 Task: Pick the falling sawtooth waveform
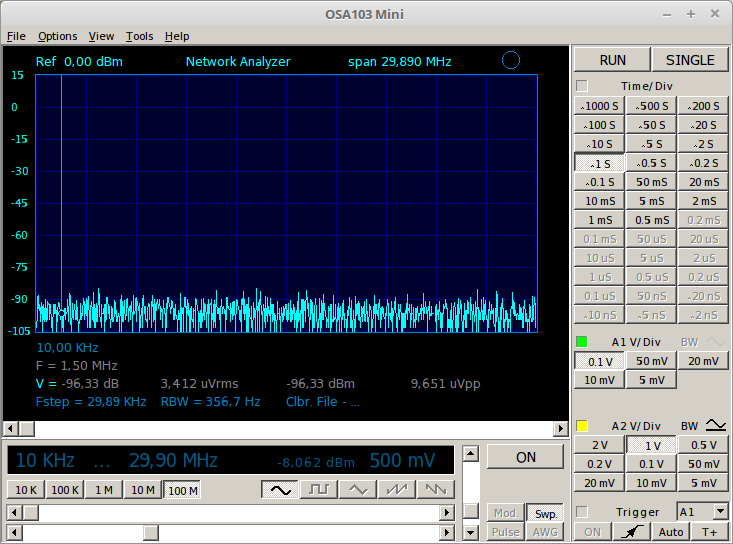[433, 490]
